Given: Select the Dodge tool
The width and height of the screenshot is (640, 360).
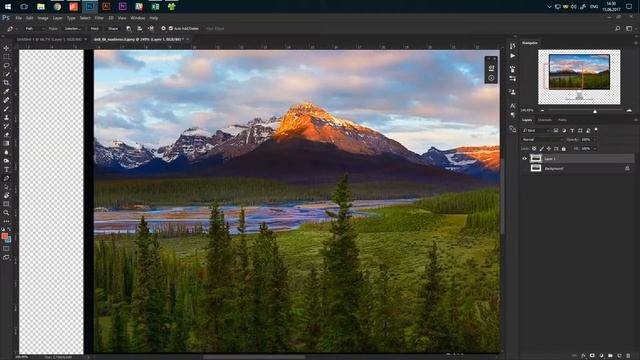Looking at the screenshot, I should [x=6, y=161].
